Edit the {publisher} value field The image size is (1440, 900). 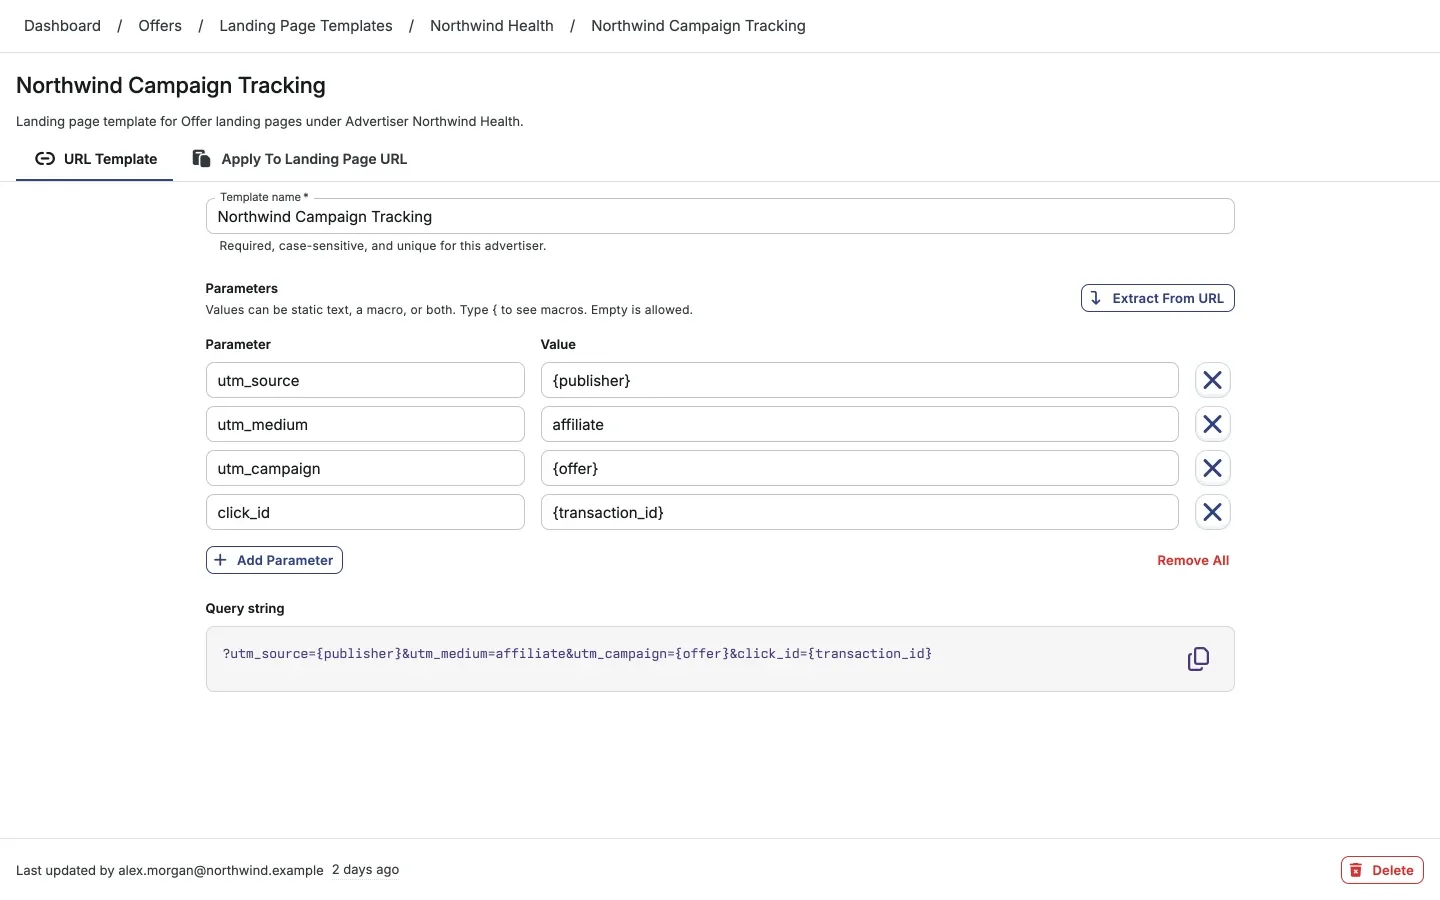pos(860,380)
